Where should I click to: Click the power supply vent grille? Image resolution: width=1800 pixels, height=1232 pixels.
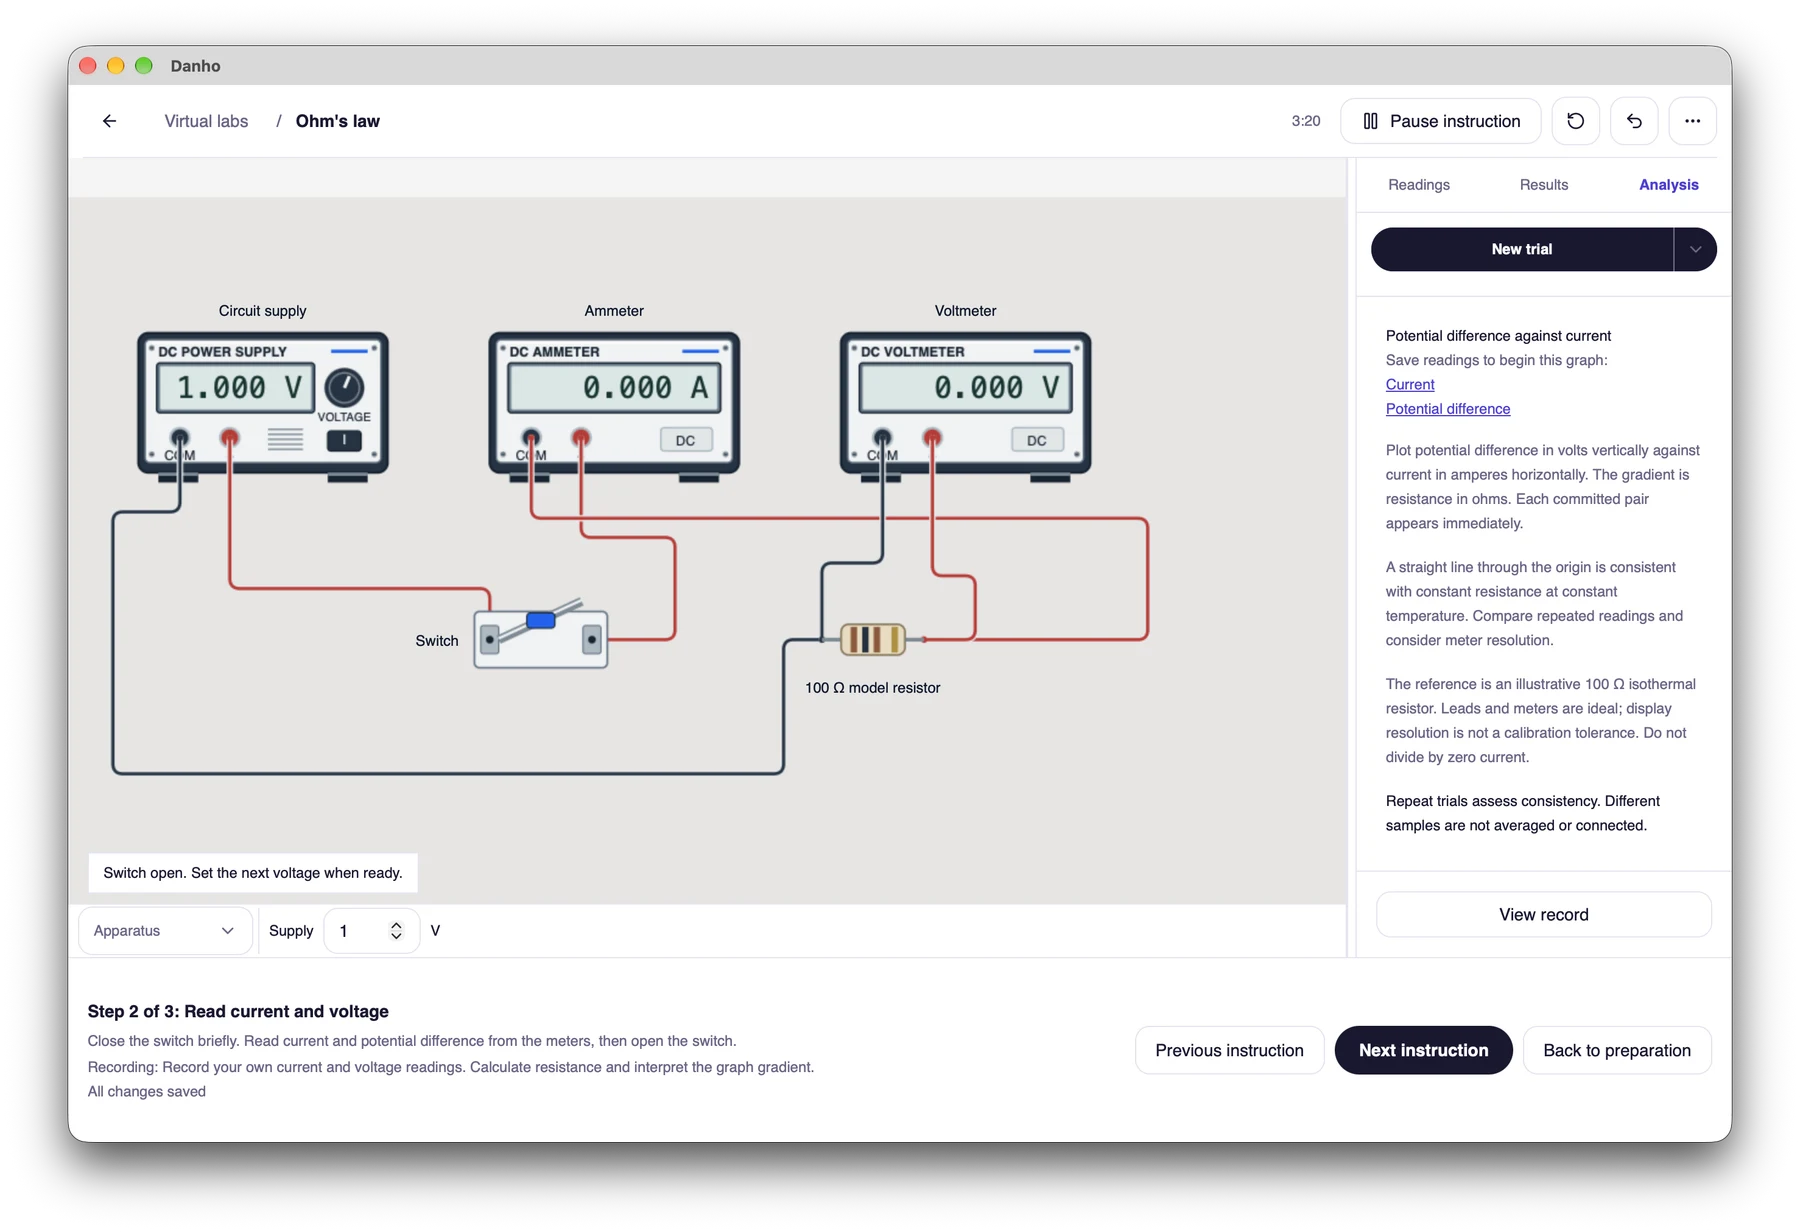[285, 440]
